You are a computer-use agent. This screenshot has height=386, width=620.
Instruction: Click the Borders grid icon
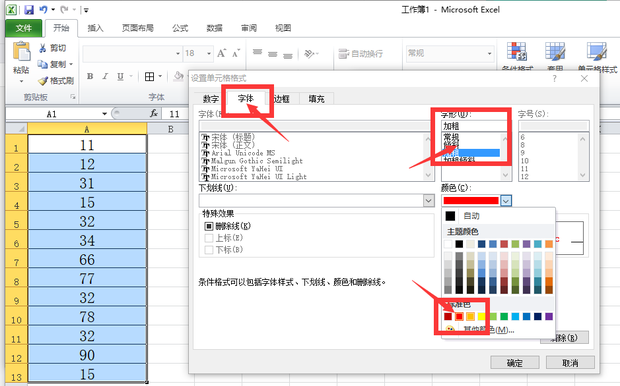coord(149,76)
